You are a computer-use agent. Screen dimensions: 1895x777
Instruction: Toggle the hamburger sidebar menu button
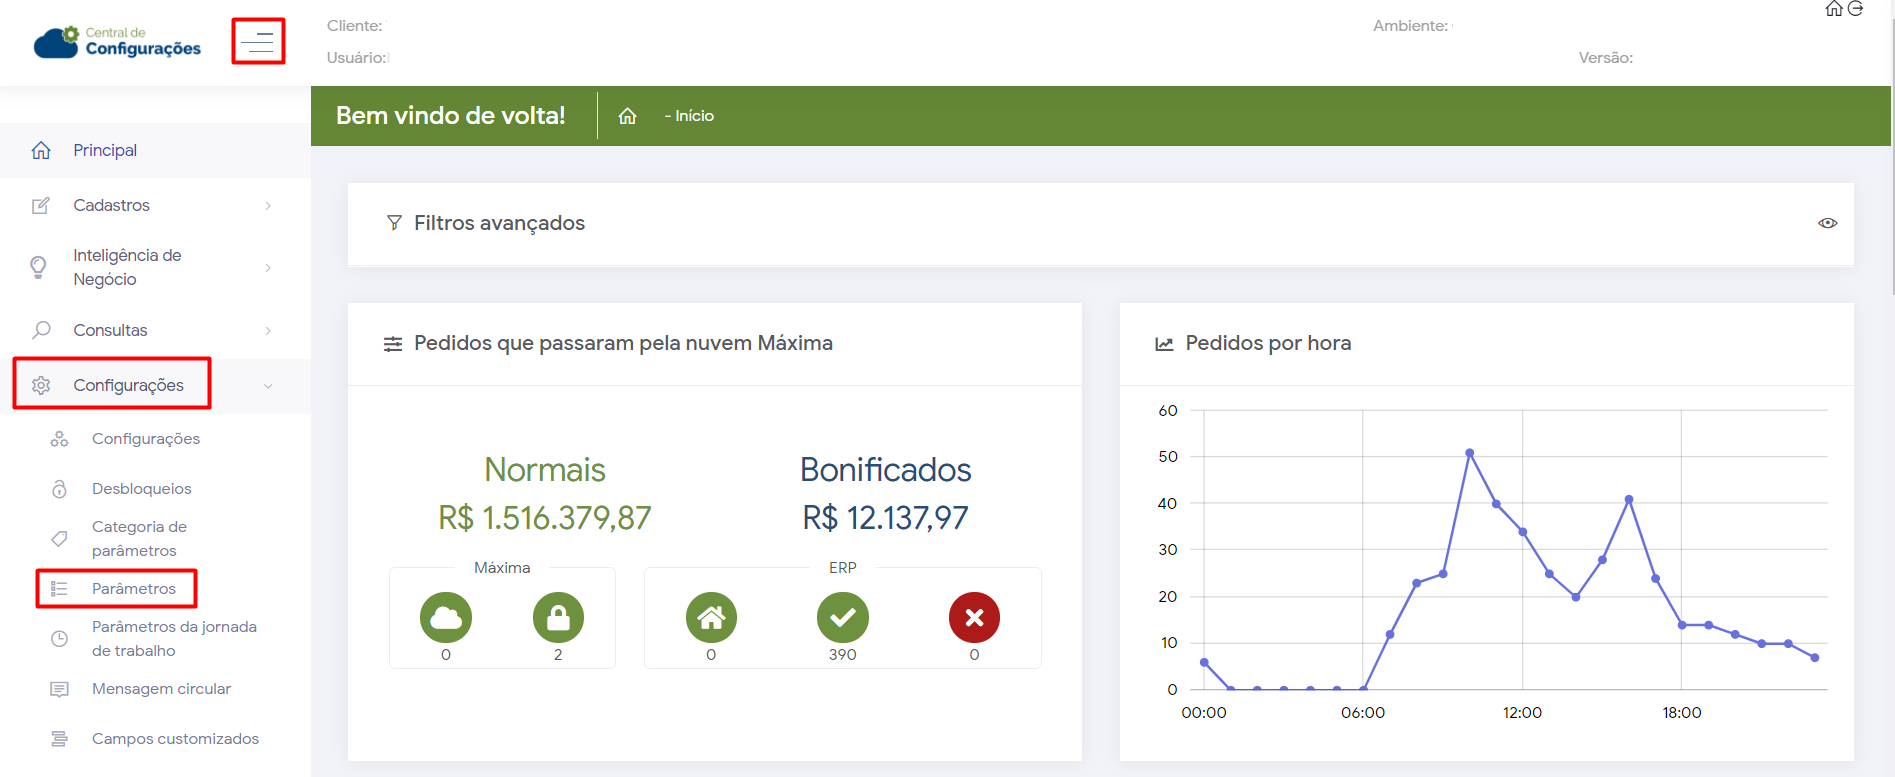258,41
